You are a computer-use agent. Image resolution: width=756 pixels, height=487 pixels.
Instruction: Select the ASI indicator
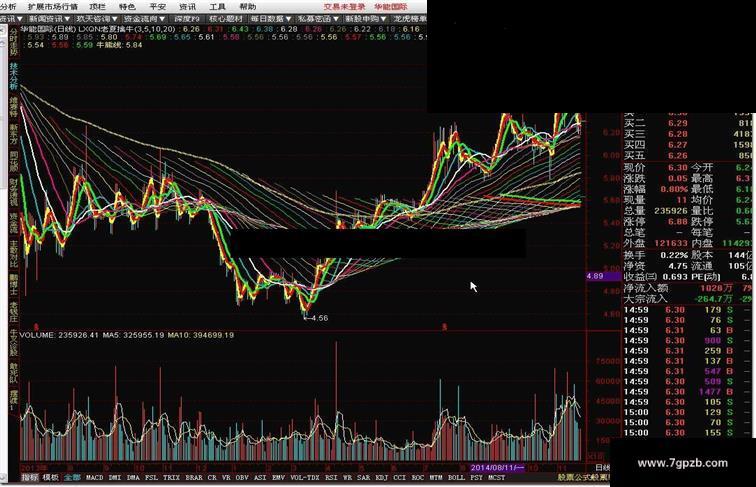click(260, 477)
